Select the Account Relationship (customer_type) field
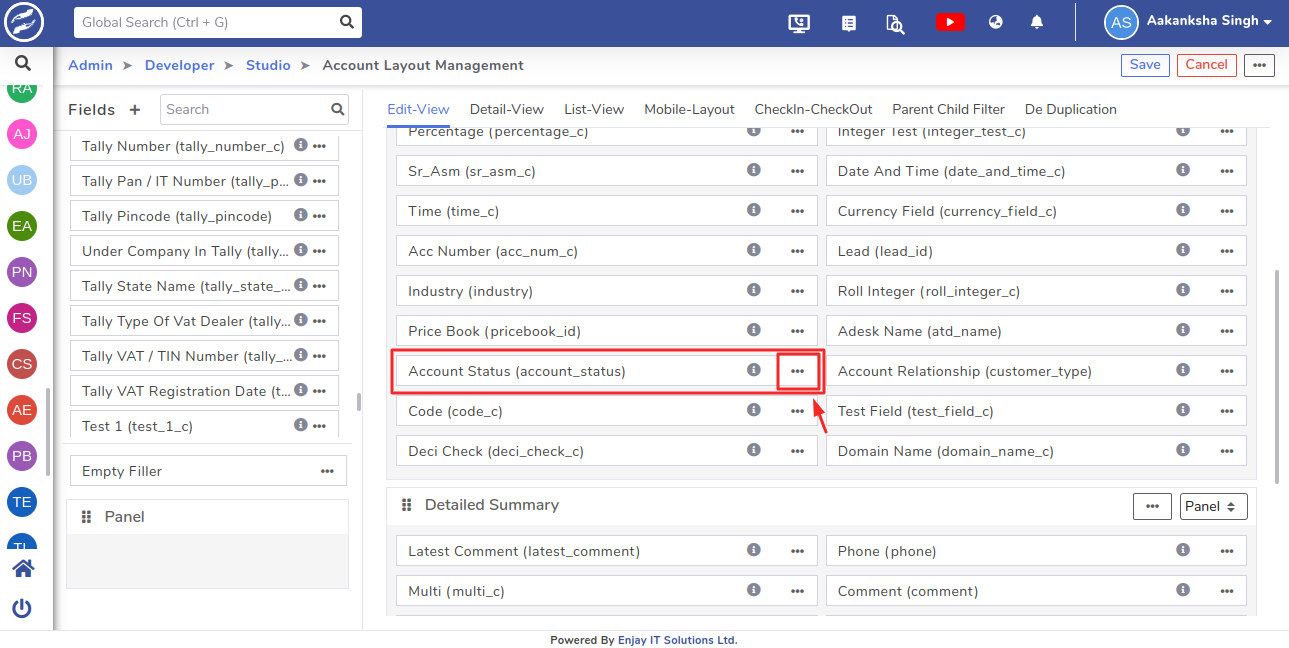The image size is (1289, 648). coord(1036,371)
